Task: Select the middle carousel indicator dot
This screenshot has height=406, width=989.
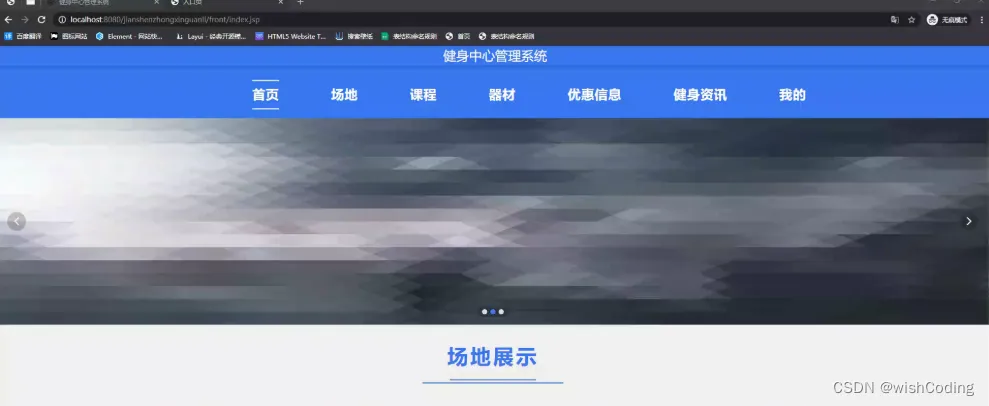Action: pos(493,311)
